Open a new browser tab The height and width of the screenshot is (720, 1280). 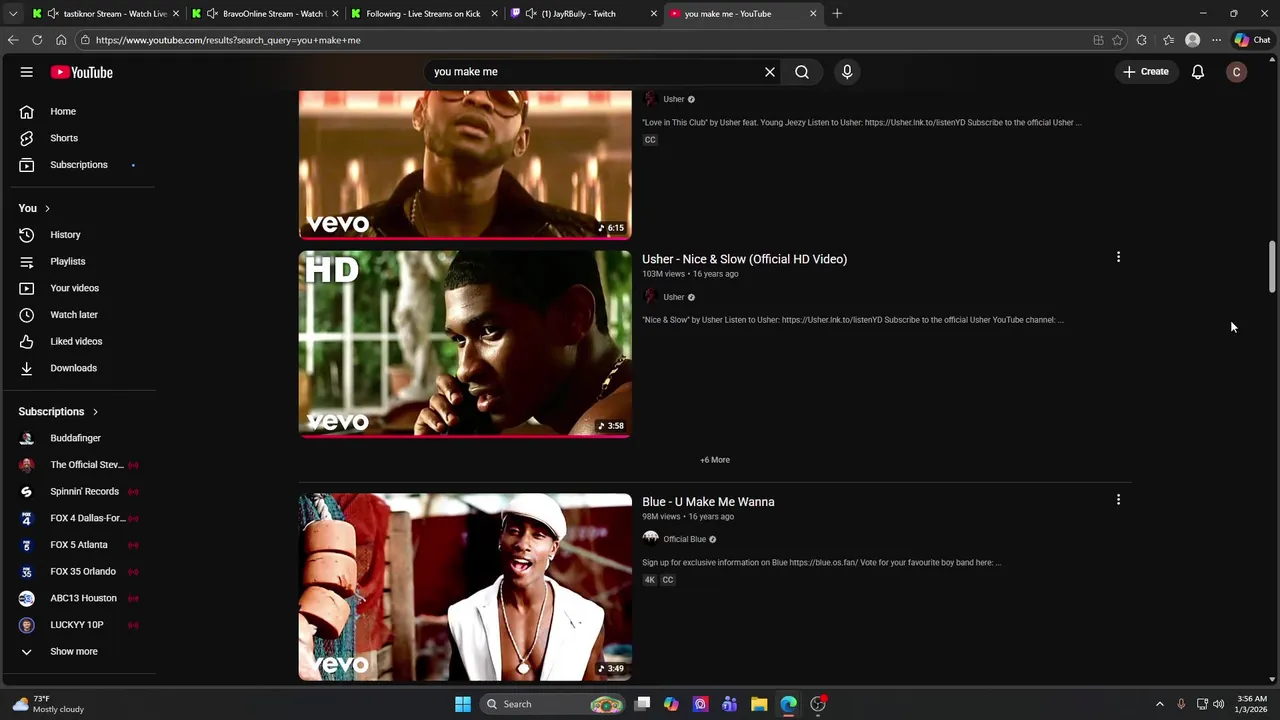pyautogui.click(x=837, y=14)
